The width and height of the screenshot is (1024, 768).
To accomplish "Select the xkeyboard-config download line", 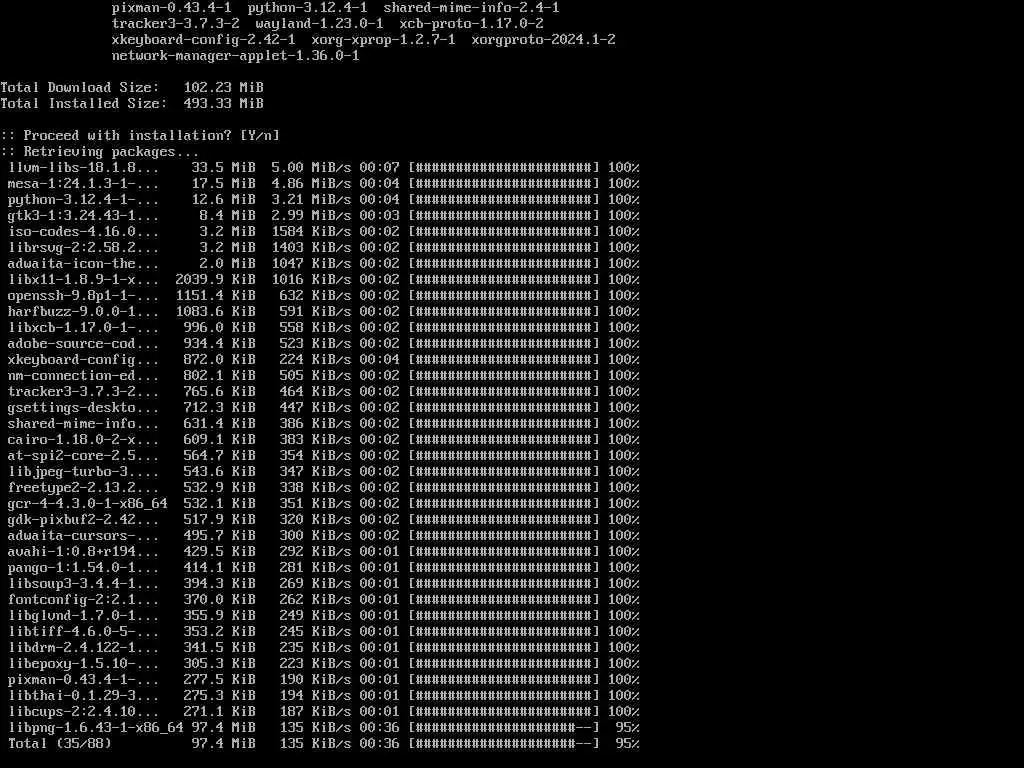I will click(x=324, y=359).
